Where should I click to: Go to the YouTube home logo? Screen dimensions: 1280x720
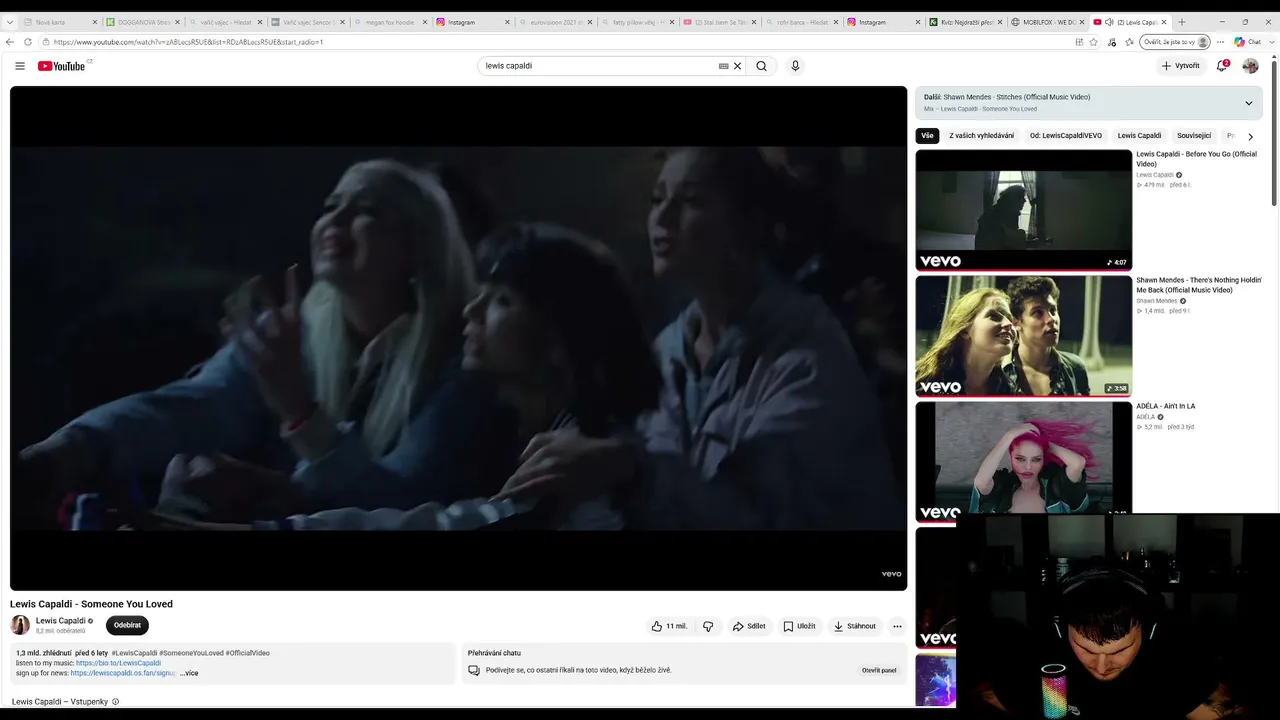[64, 66]
